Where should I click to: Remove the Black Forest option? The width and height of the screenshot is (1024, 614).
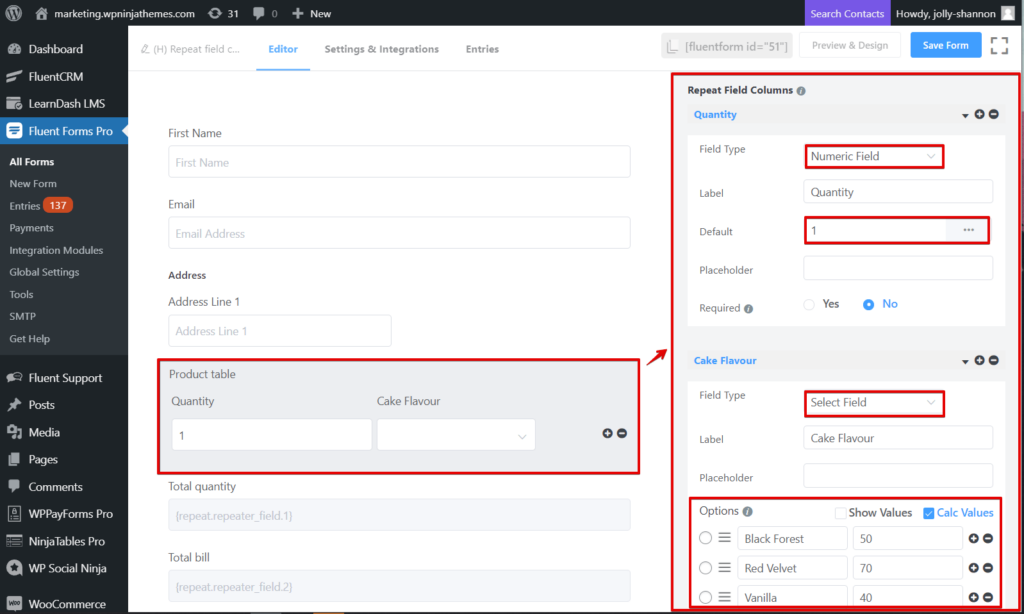[987, 538]
